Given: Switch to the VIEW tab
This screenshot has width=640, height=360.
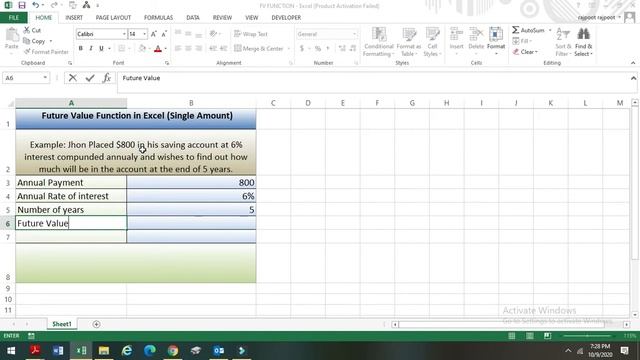Looking at the screenshot, I should point(251,18).
